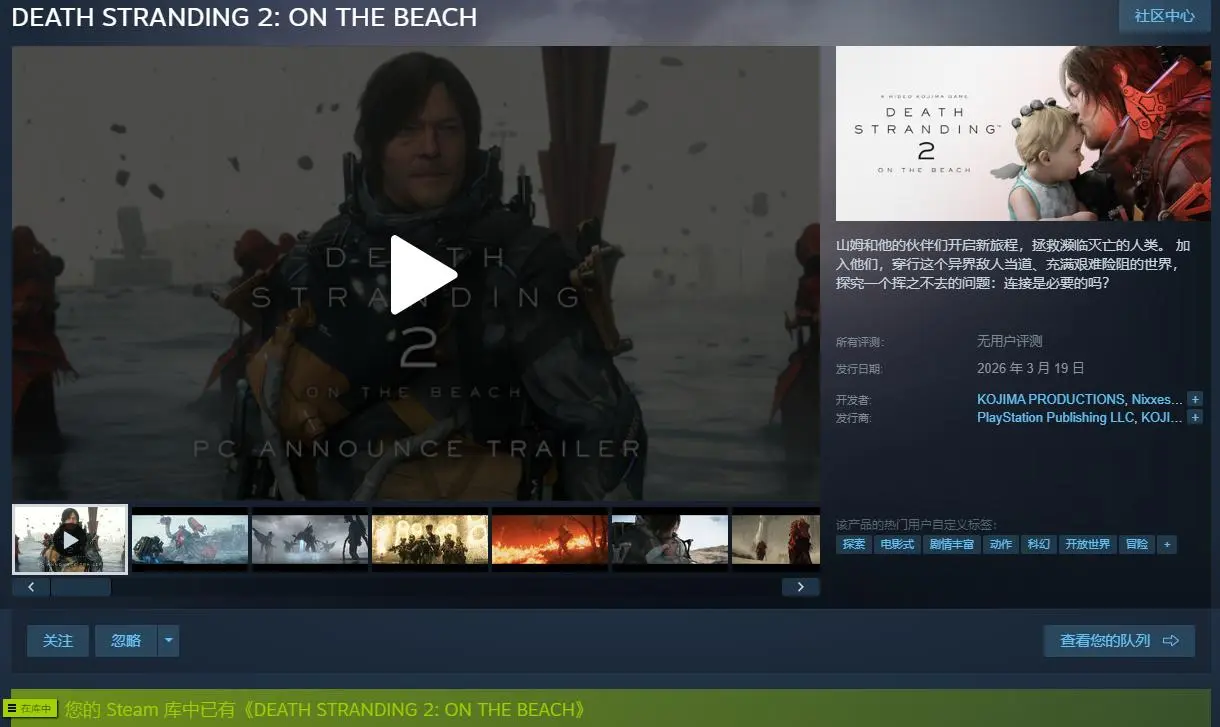The image size is (1220, 727).
Task: Play the PC announce trailer video
Action: coord(422,275)
